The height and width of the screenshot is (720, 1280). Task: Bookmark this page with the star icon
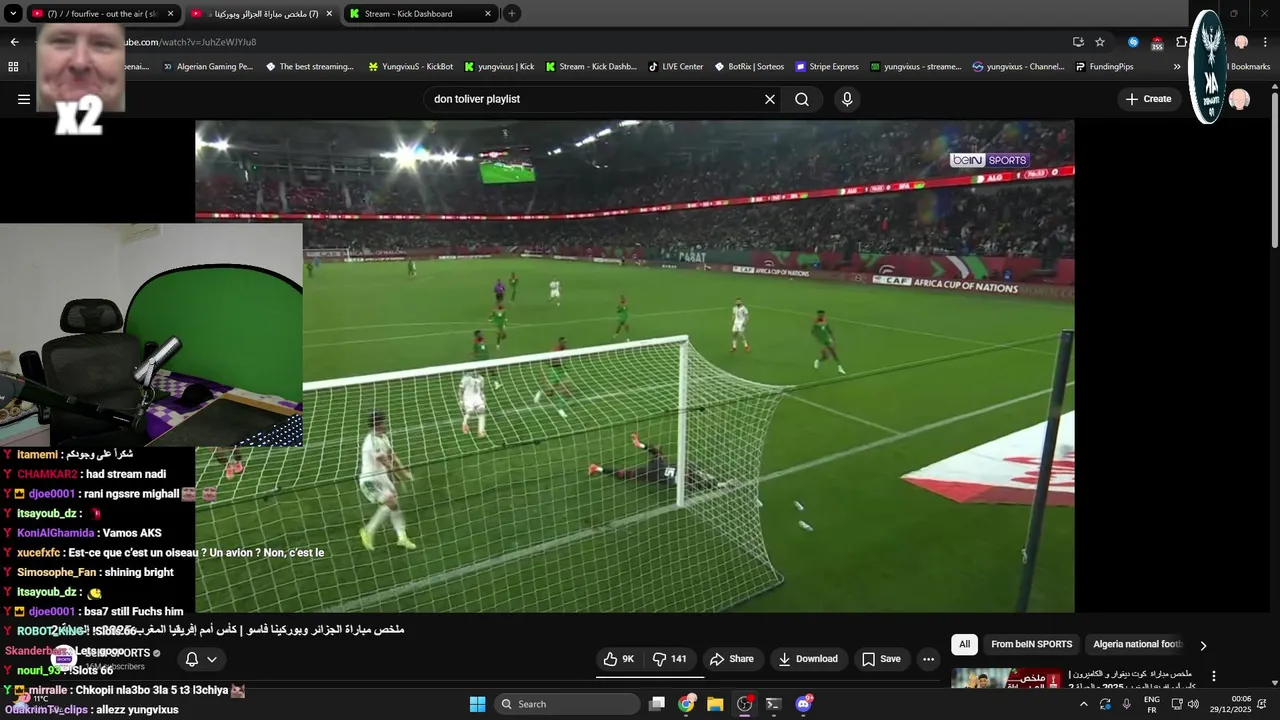tap(1100, 42)
